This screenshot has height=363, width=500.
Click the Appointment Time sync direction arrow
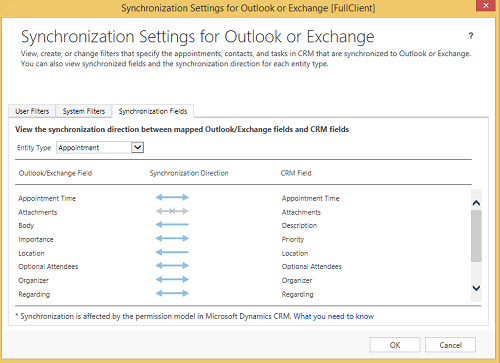(x=172, y=197)
